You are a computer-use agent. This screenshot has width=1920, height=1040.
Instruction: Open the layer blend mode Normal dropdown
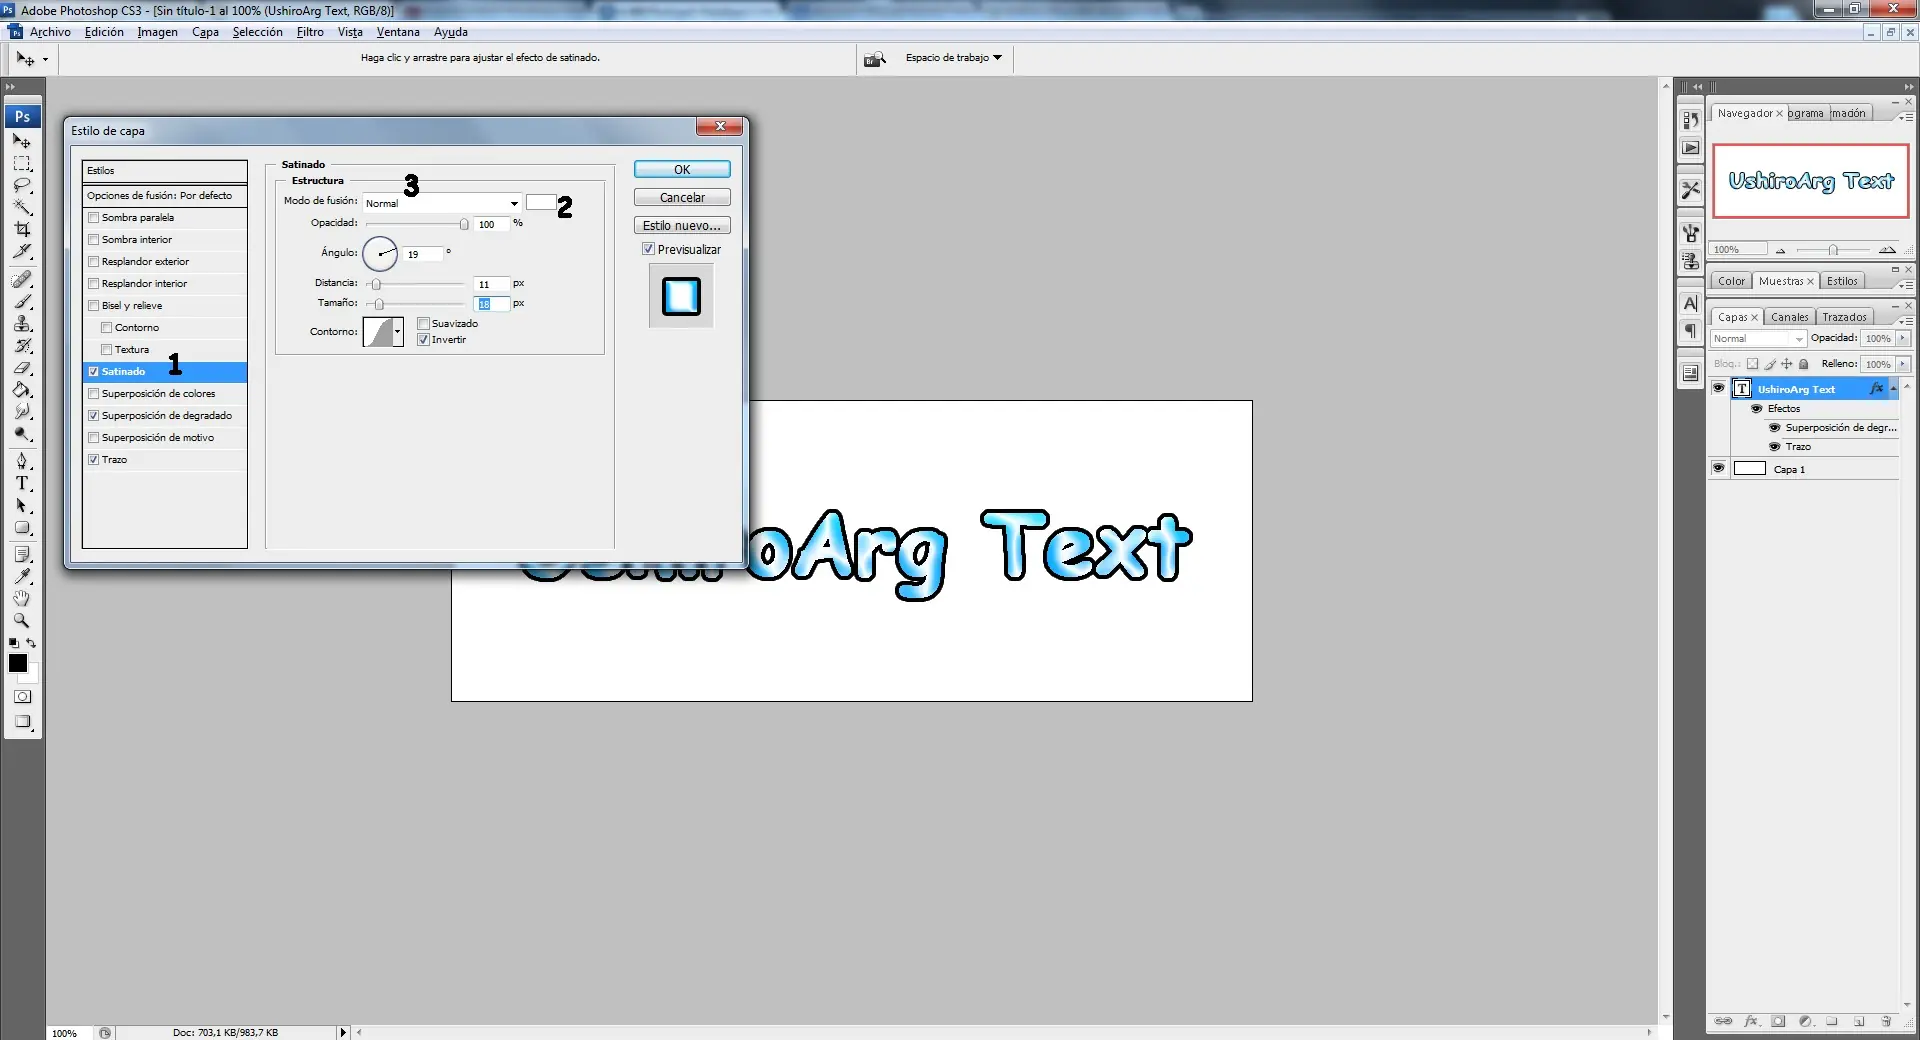(1758, 339)
